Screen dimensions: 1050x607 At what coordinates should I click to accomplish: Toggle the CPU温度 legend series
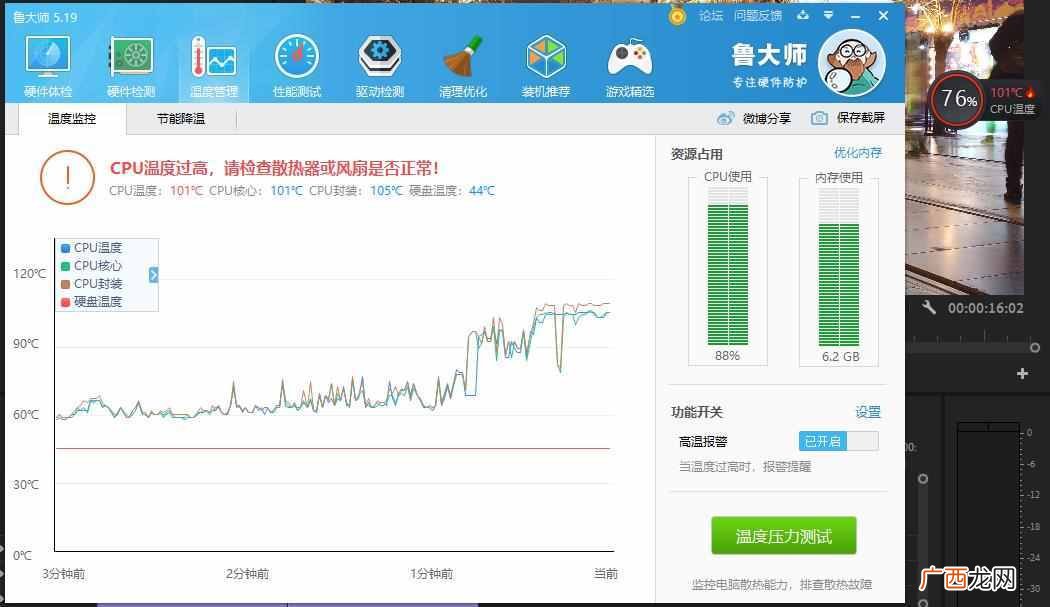92,247
